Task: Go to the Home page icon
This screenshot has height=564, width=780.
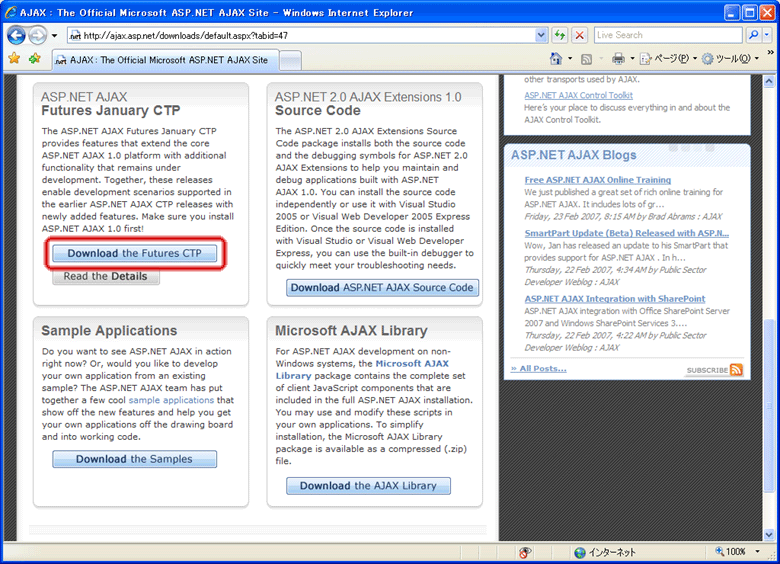Action: (556, 59)
